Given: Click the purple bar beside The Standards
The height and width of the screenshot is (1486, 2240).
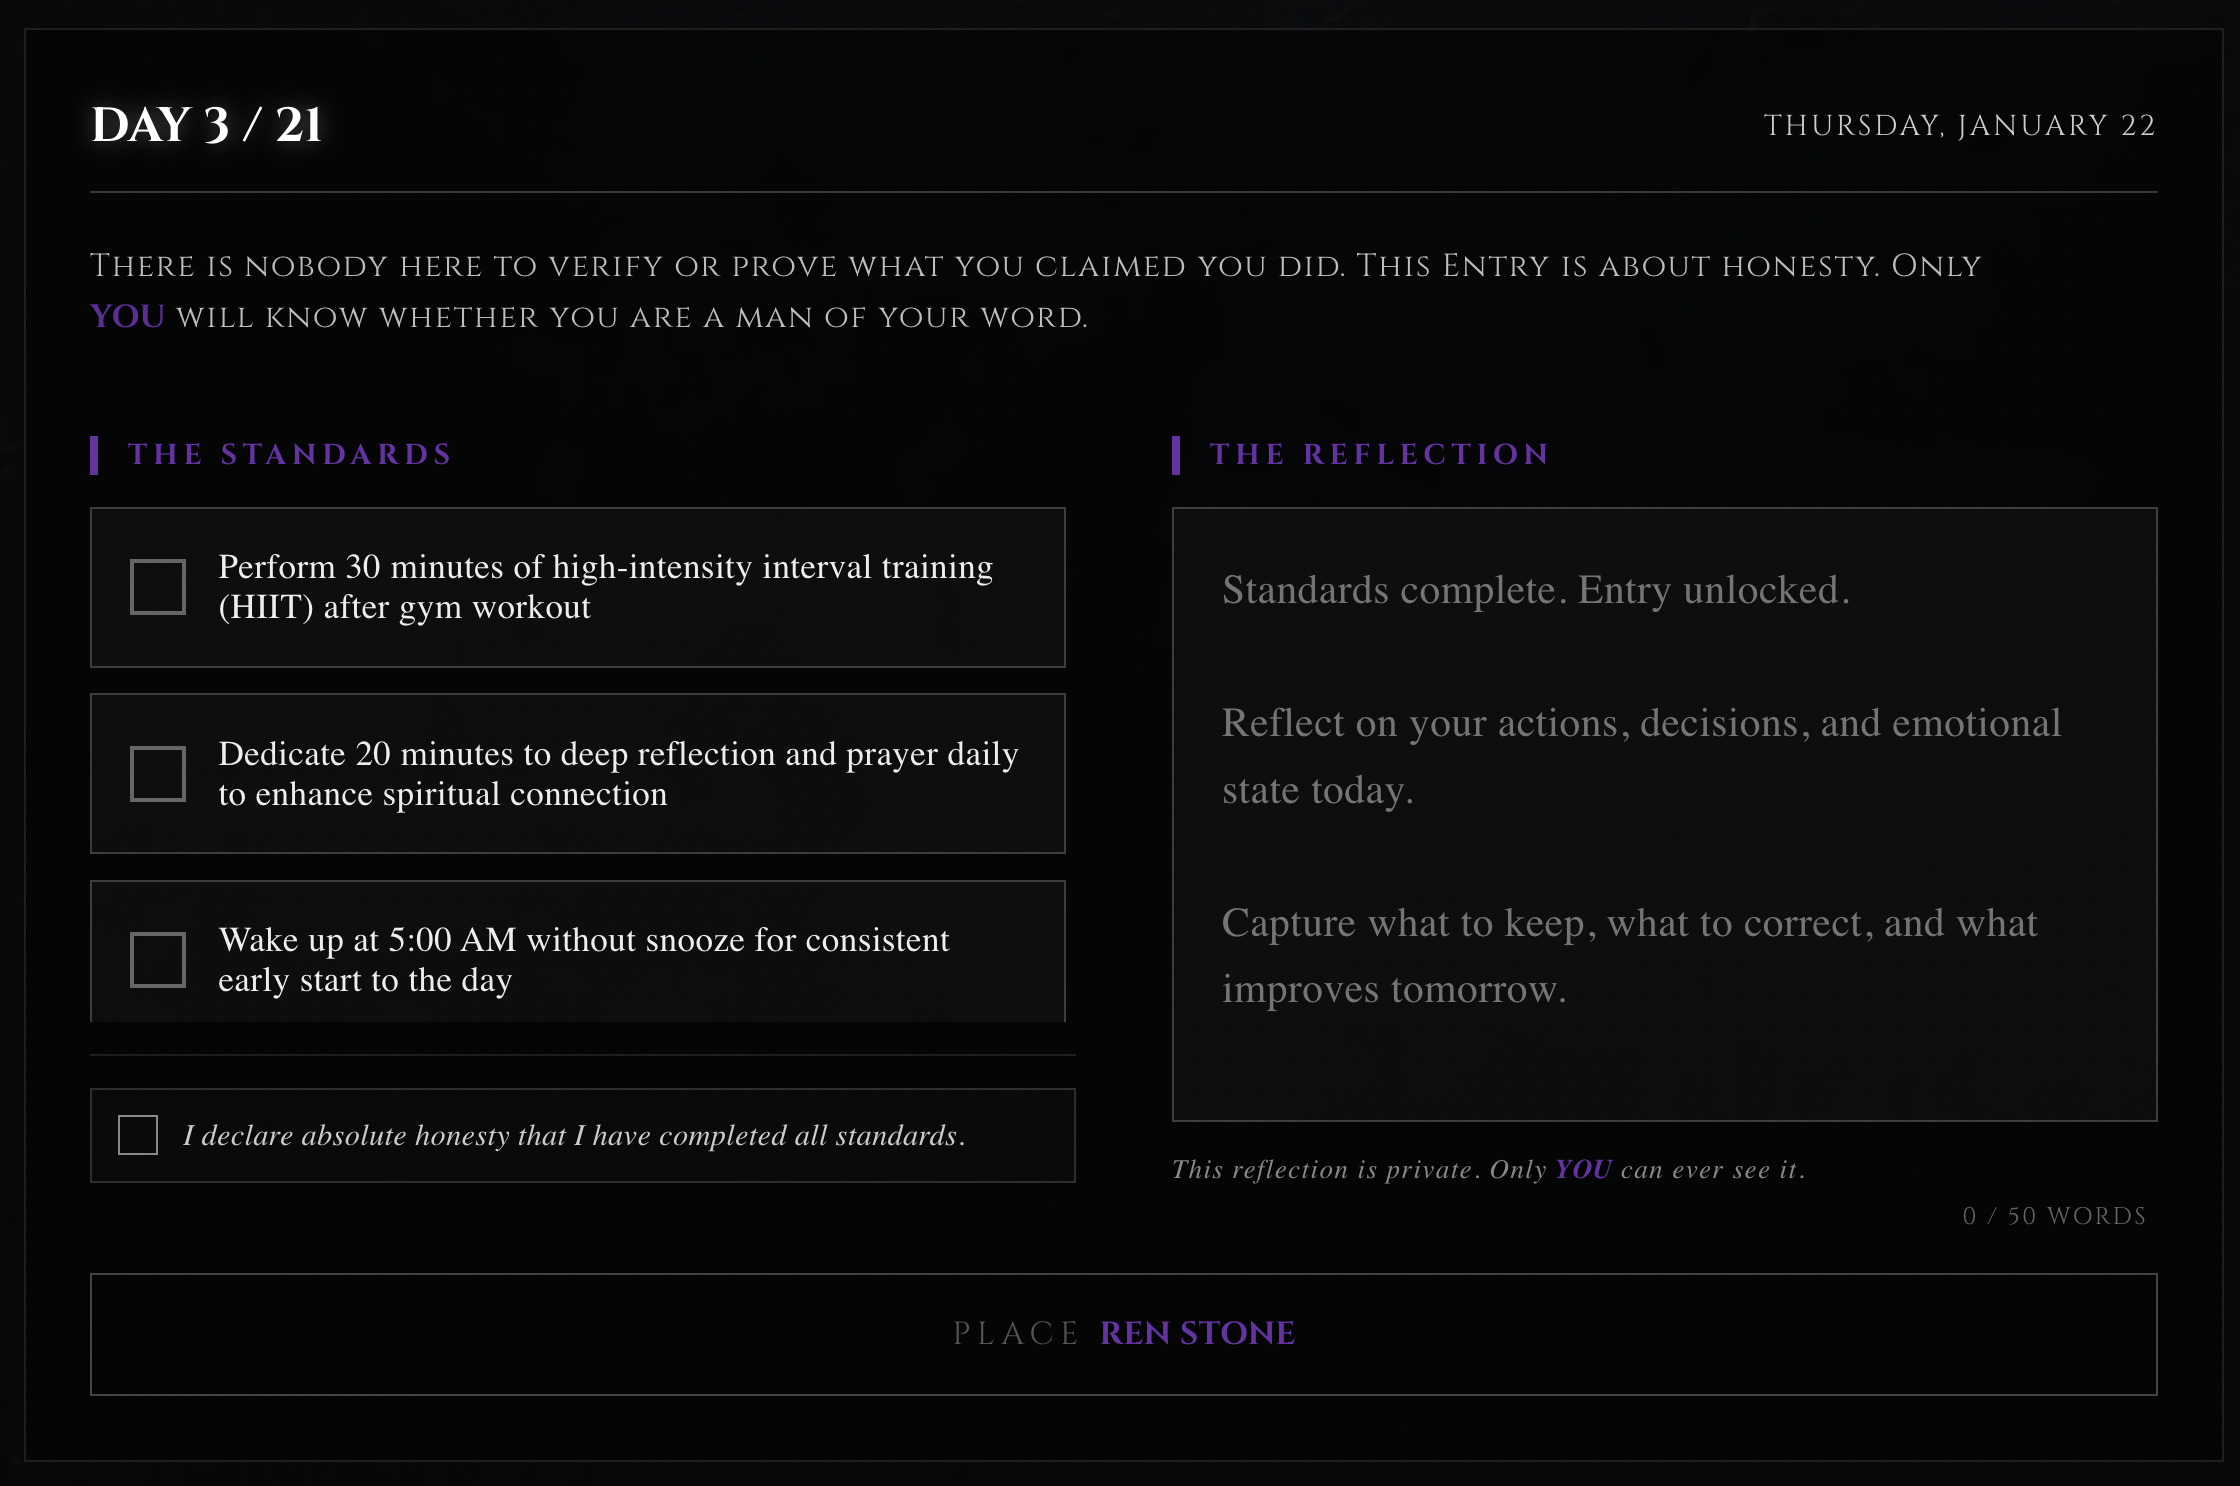Looking at the screenshot, I should coord(94,455).
